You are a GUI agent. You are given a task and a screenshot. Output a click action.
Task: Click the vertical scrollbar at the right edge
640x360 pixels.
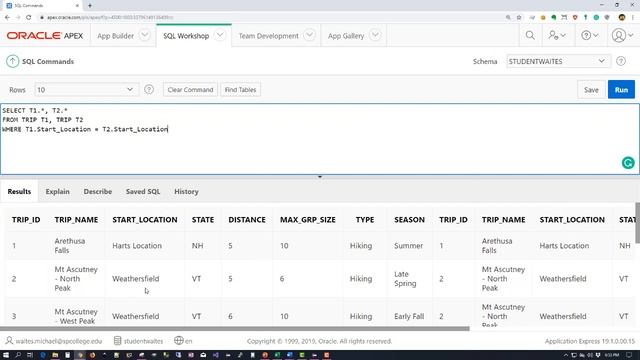[638, 222]
